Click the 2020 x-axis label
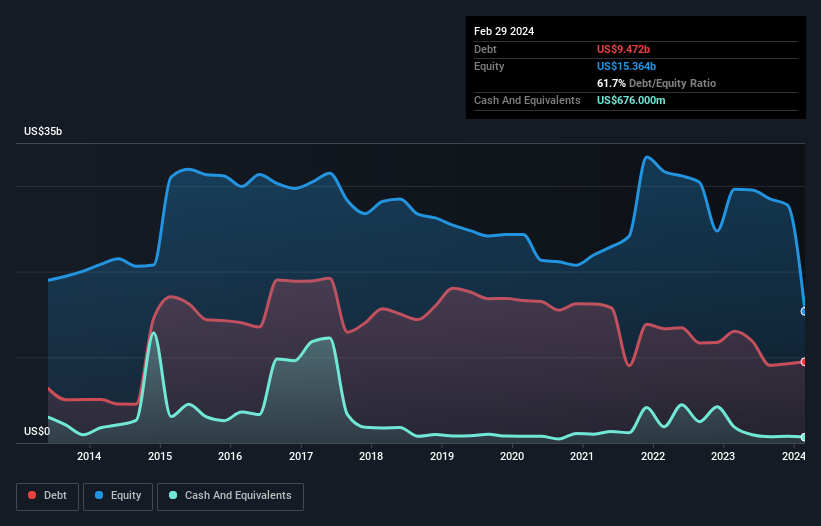 click(x=512, y=456)
